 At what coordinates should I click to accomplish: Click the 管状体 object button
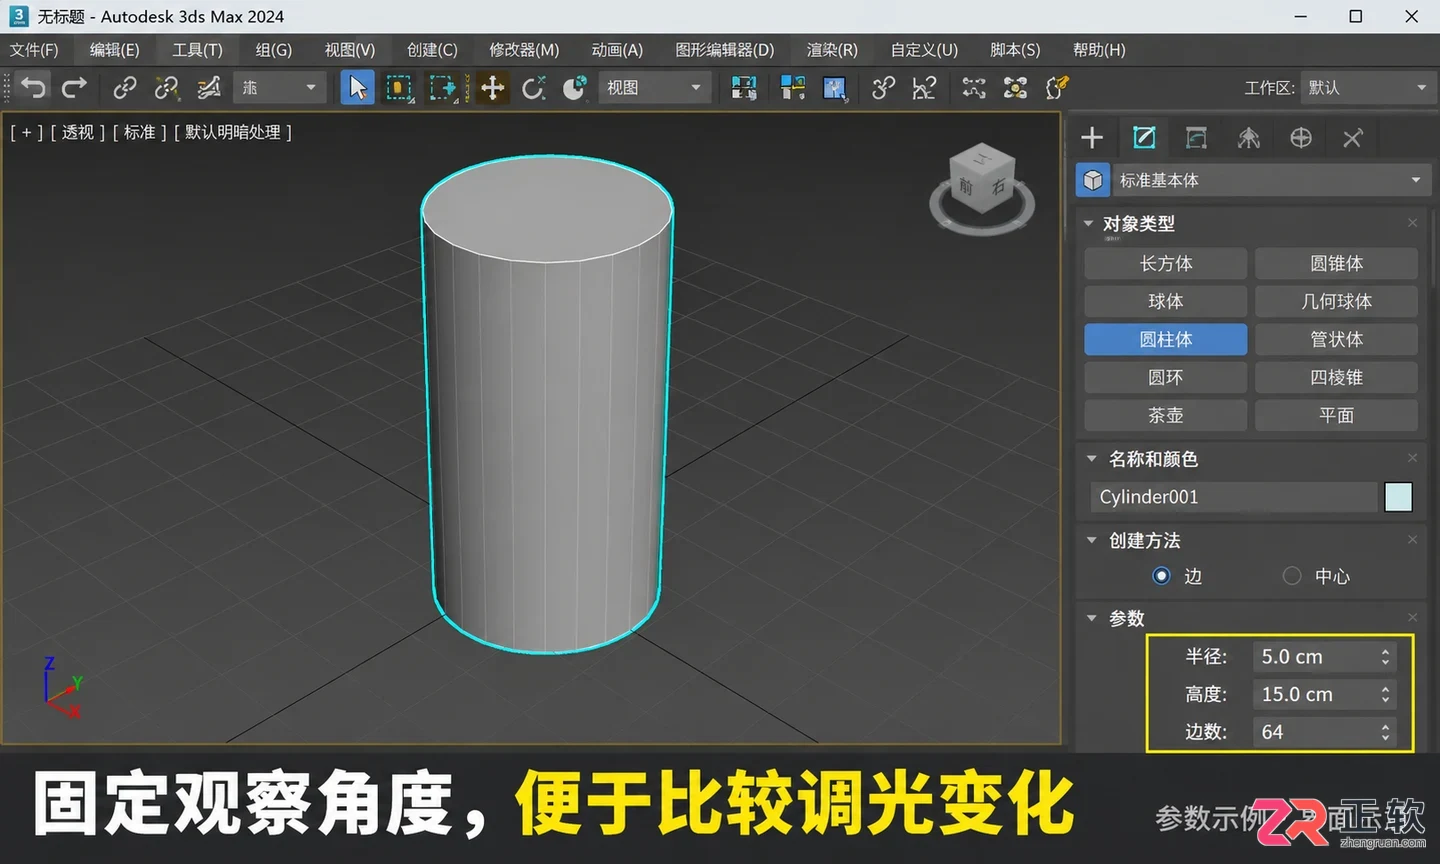1337,340
